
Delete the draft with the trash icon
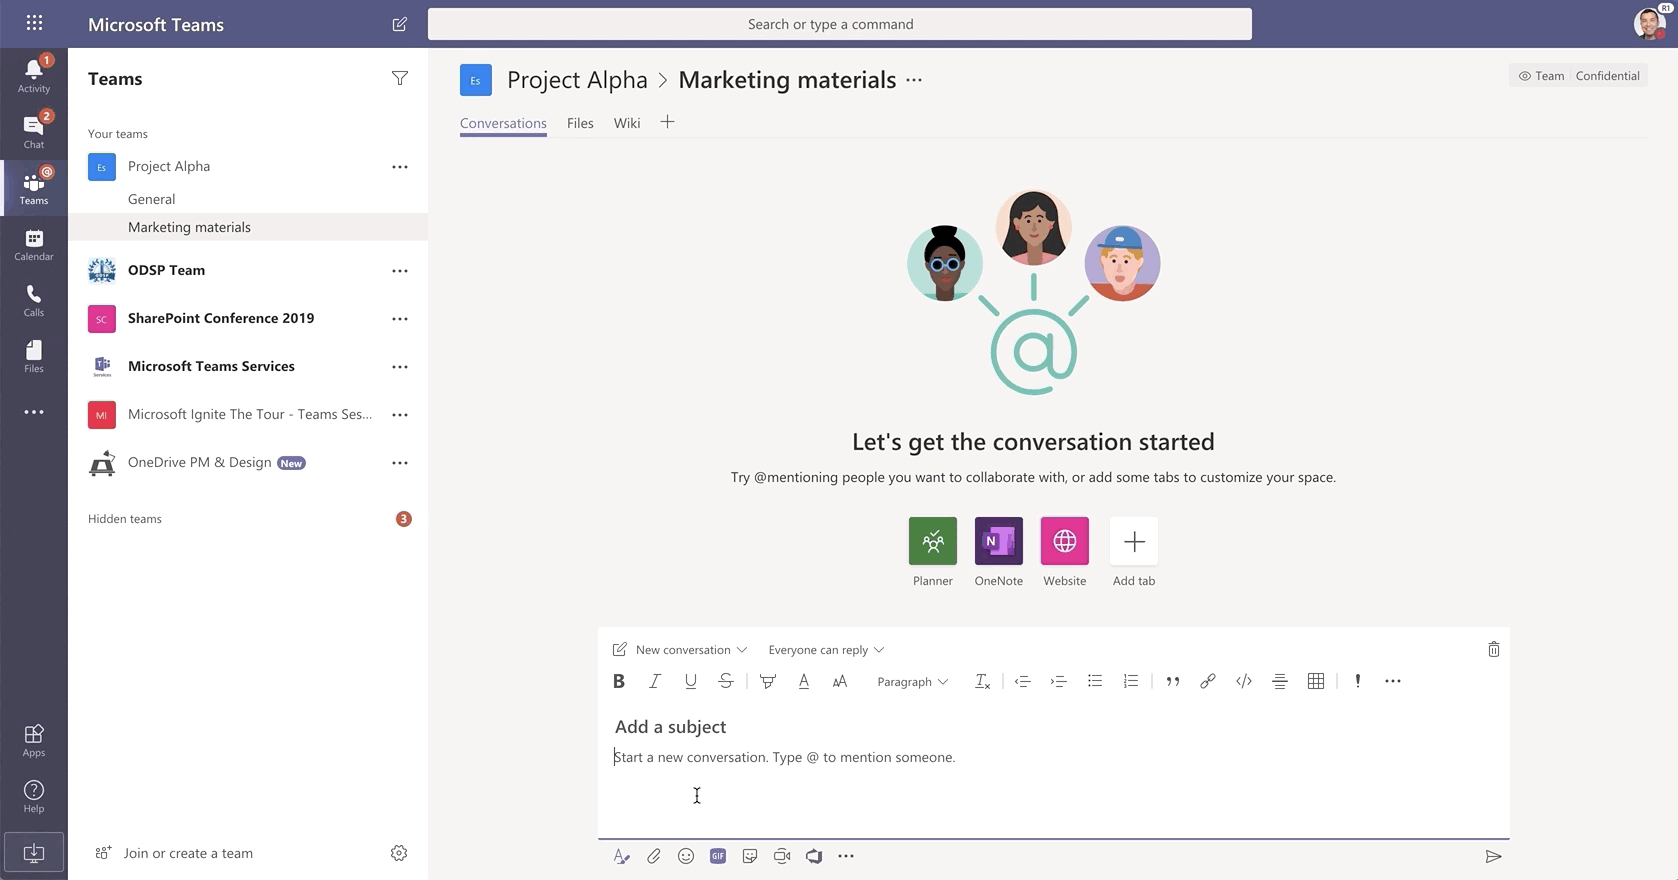point(1493,650)
